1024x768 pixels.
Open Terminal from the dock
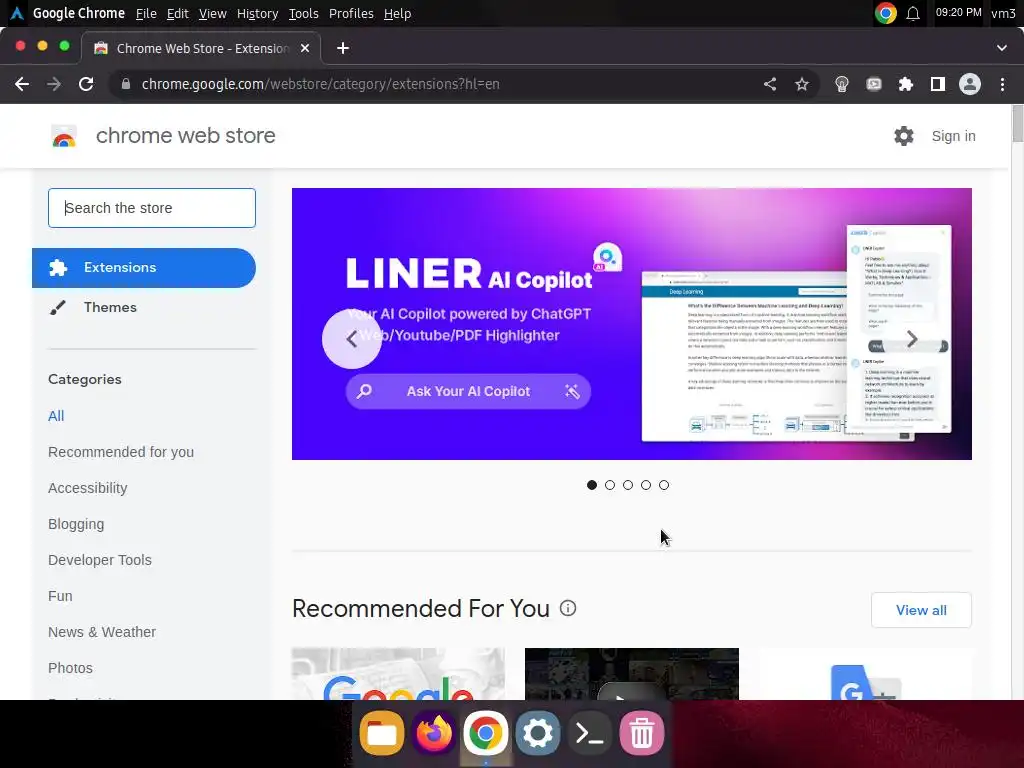coord(590,733)
